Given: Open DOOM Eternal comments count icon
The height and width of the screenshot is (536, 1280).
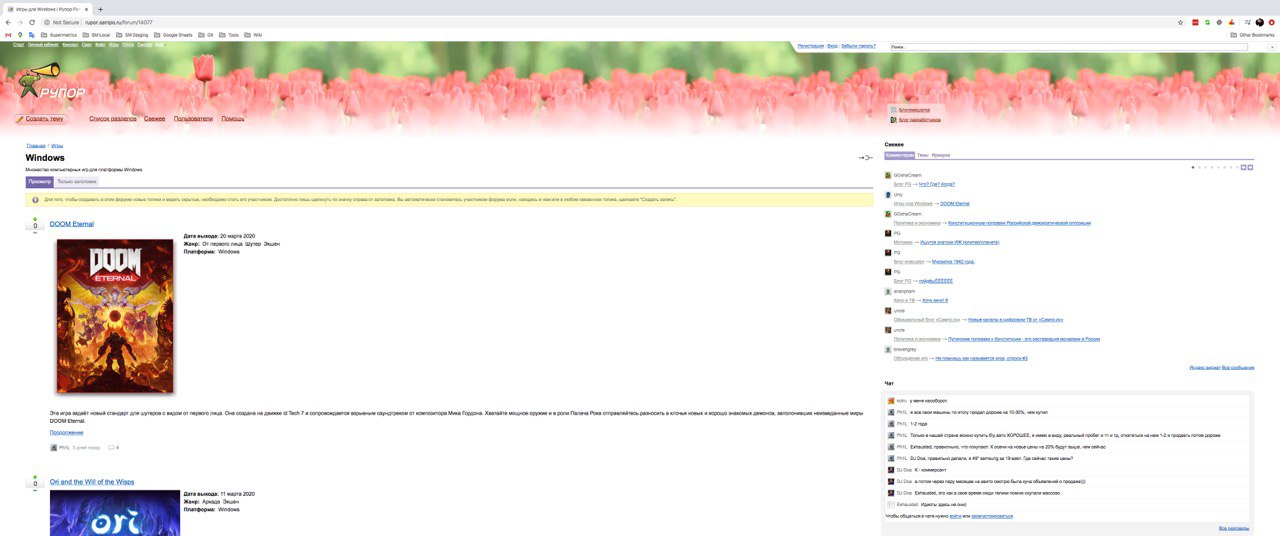Looking at the screenshot, I should tap(113, 447).
